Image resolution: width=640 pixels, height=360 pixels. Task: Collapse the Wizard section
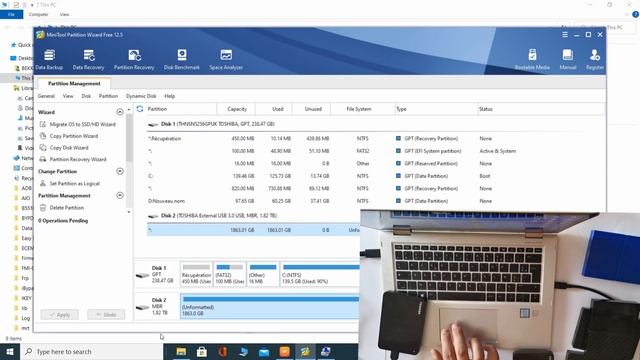tap(120, 112)
